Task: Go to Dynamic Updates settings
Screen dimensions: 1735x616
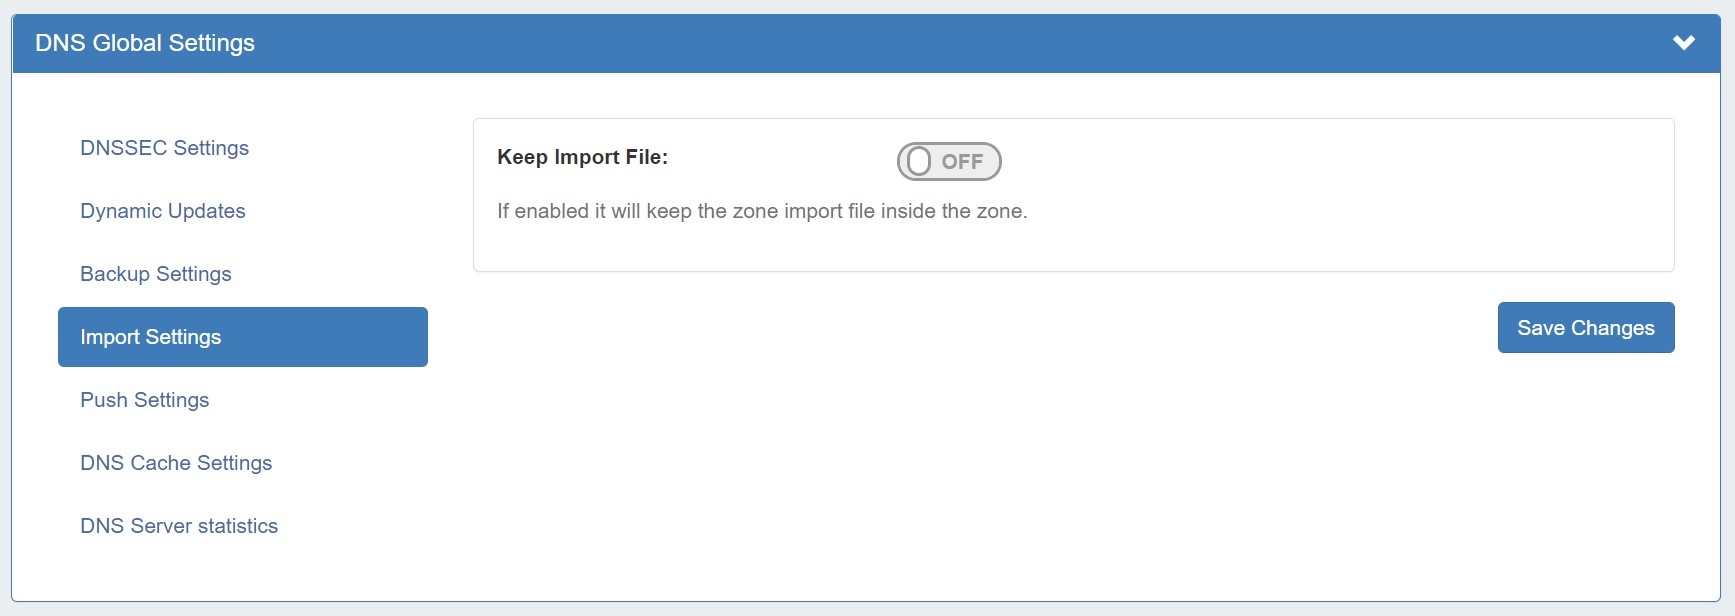Action: tap(163, 211)
